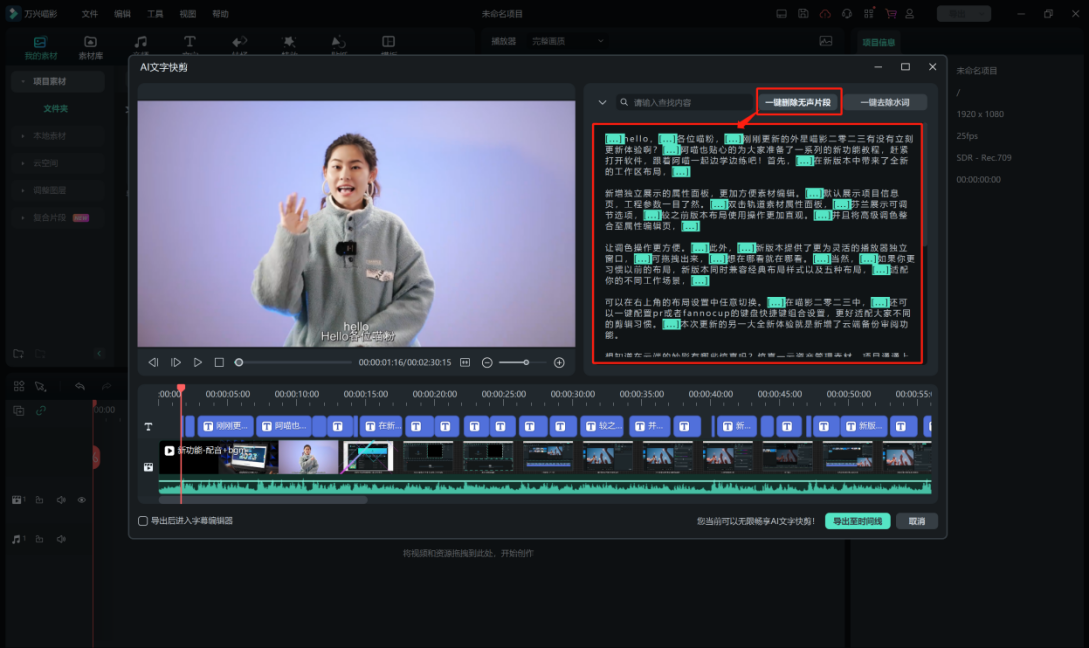Enable the 导出后进入字幕编辑器 checkbox
This screenshot has width=1089, height=648.
pos(143,521)
